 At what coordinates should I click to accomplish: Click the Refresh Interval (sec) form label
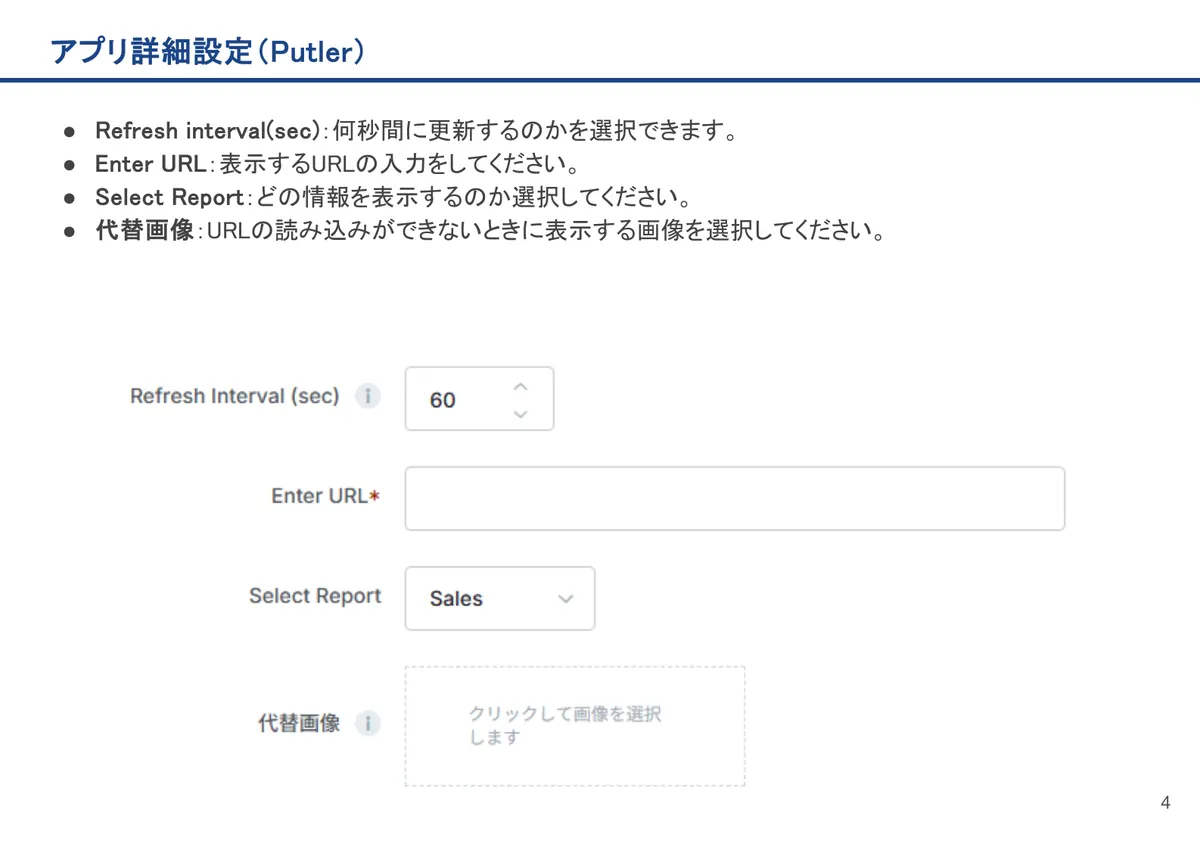pos(235,396)
